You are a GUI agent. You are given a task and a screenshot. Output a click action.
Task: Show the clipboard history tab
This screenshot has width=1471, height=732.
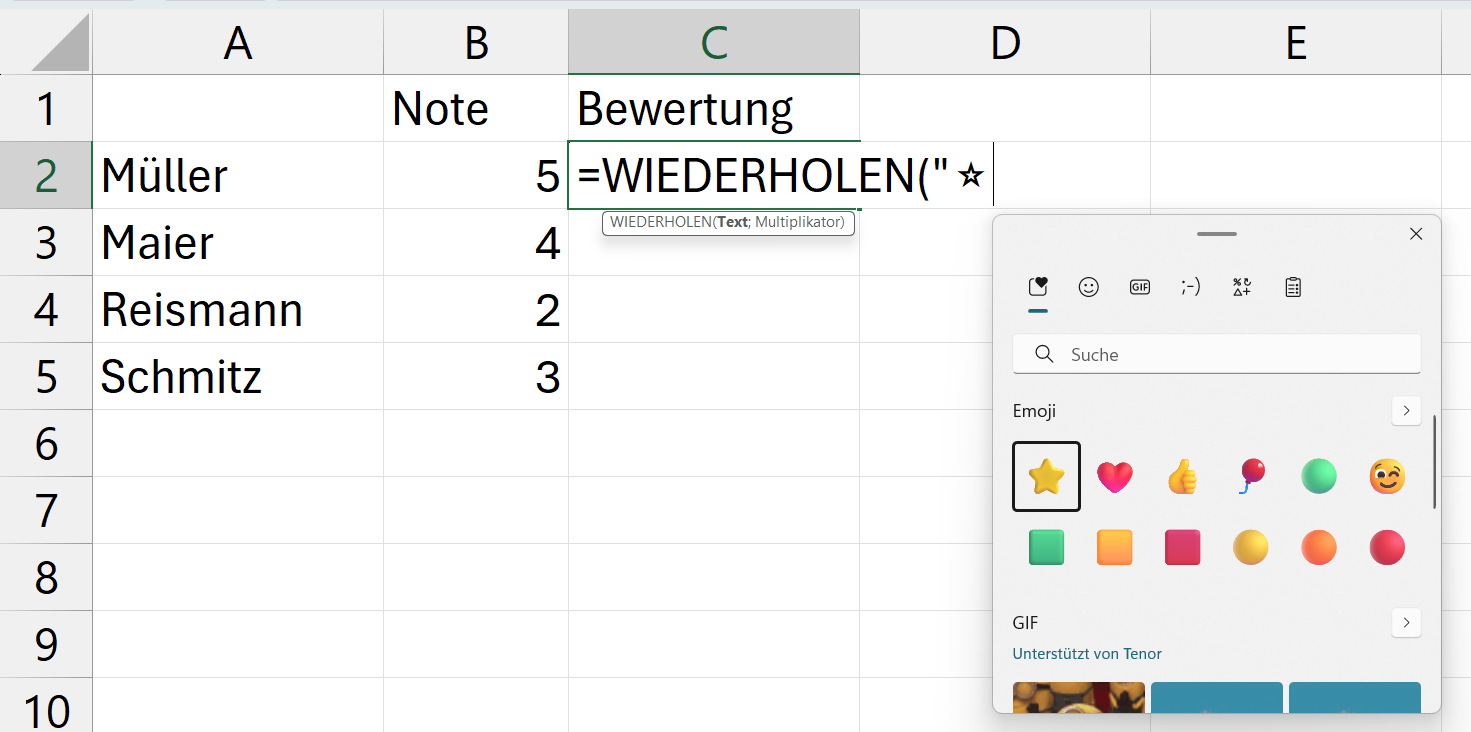pyautogui.click(x=1292, y=287)
